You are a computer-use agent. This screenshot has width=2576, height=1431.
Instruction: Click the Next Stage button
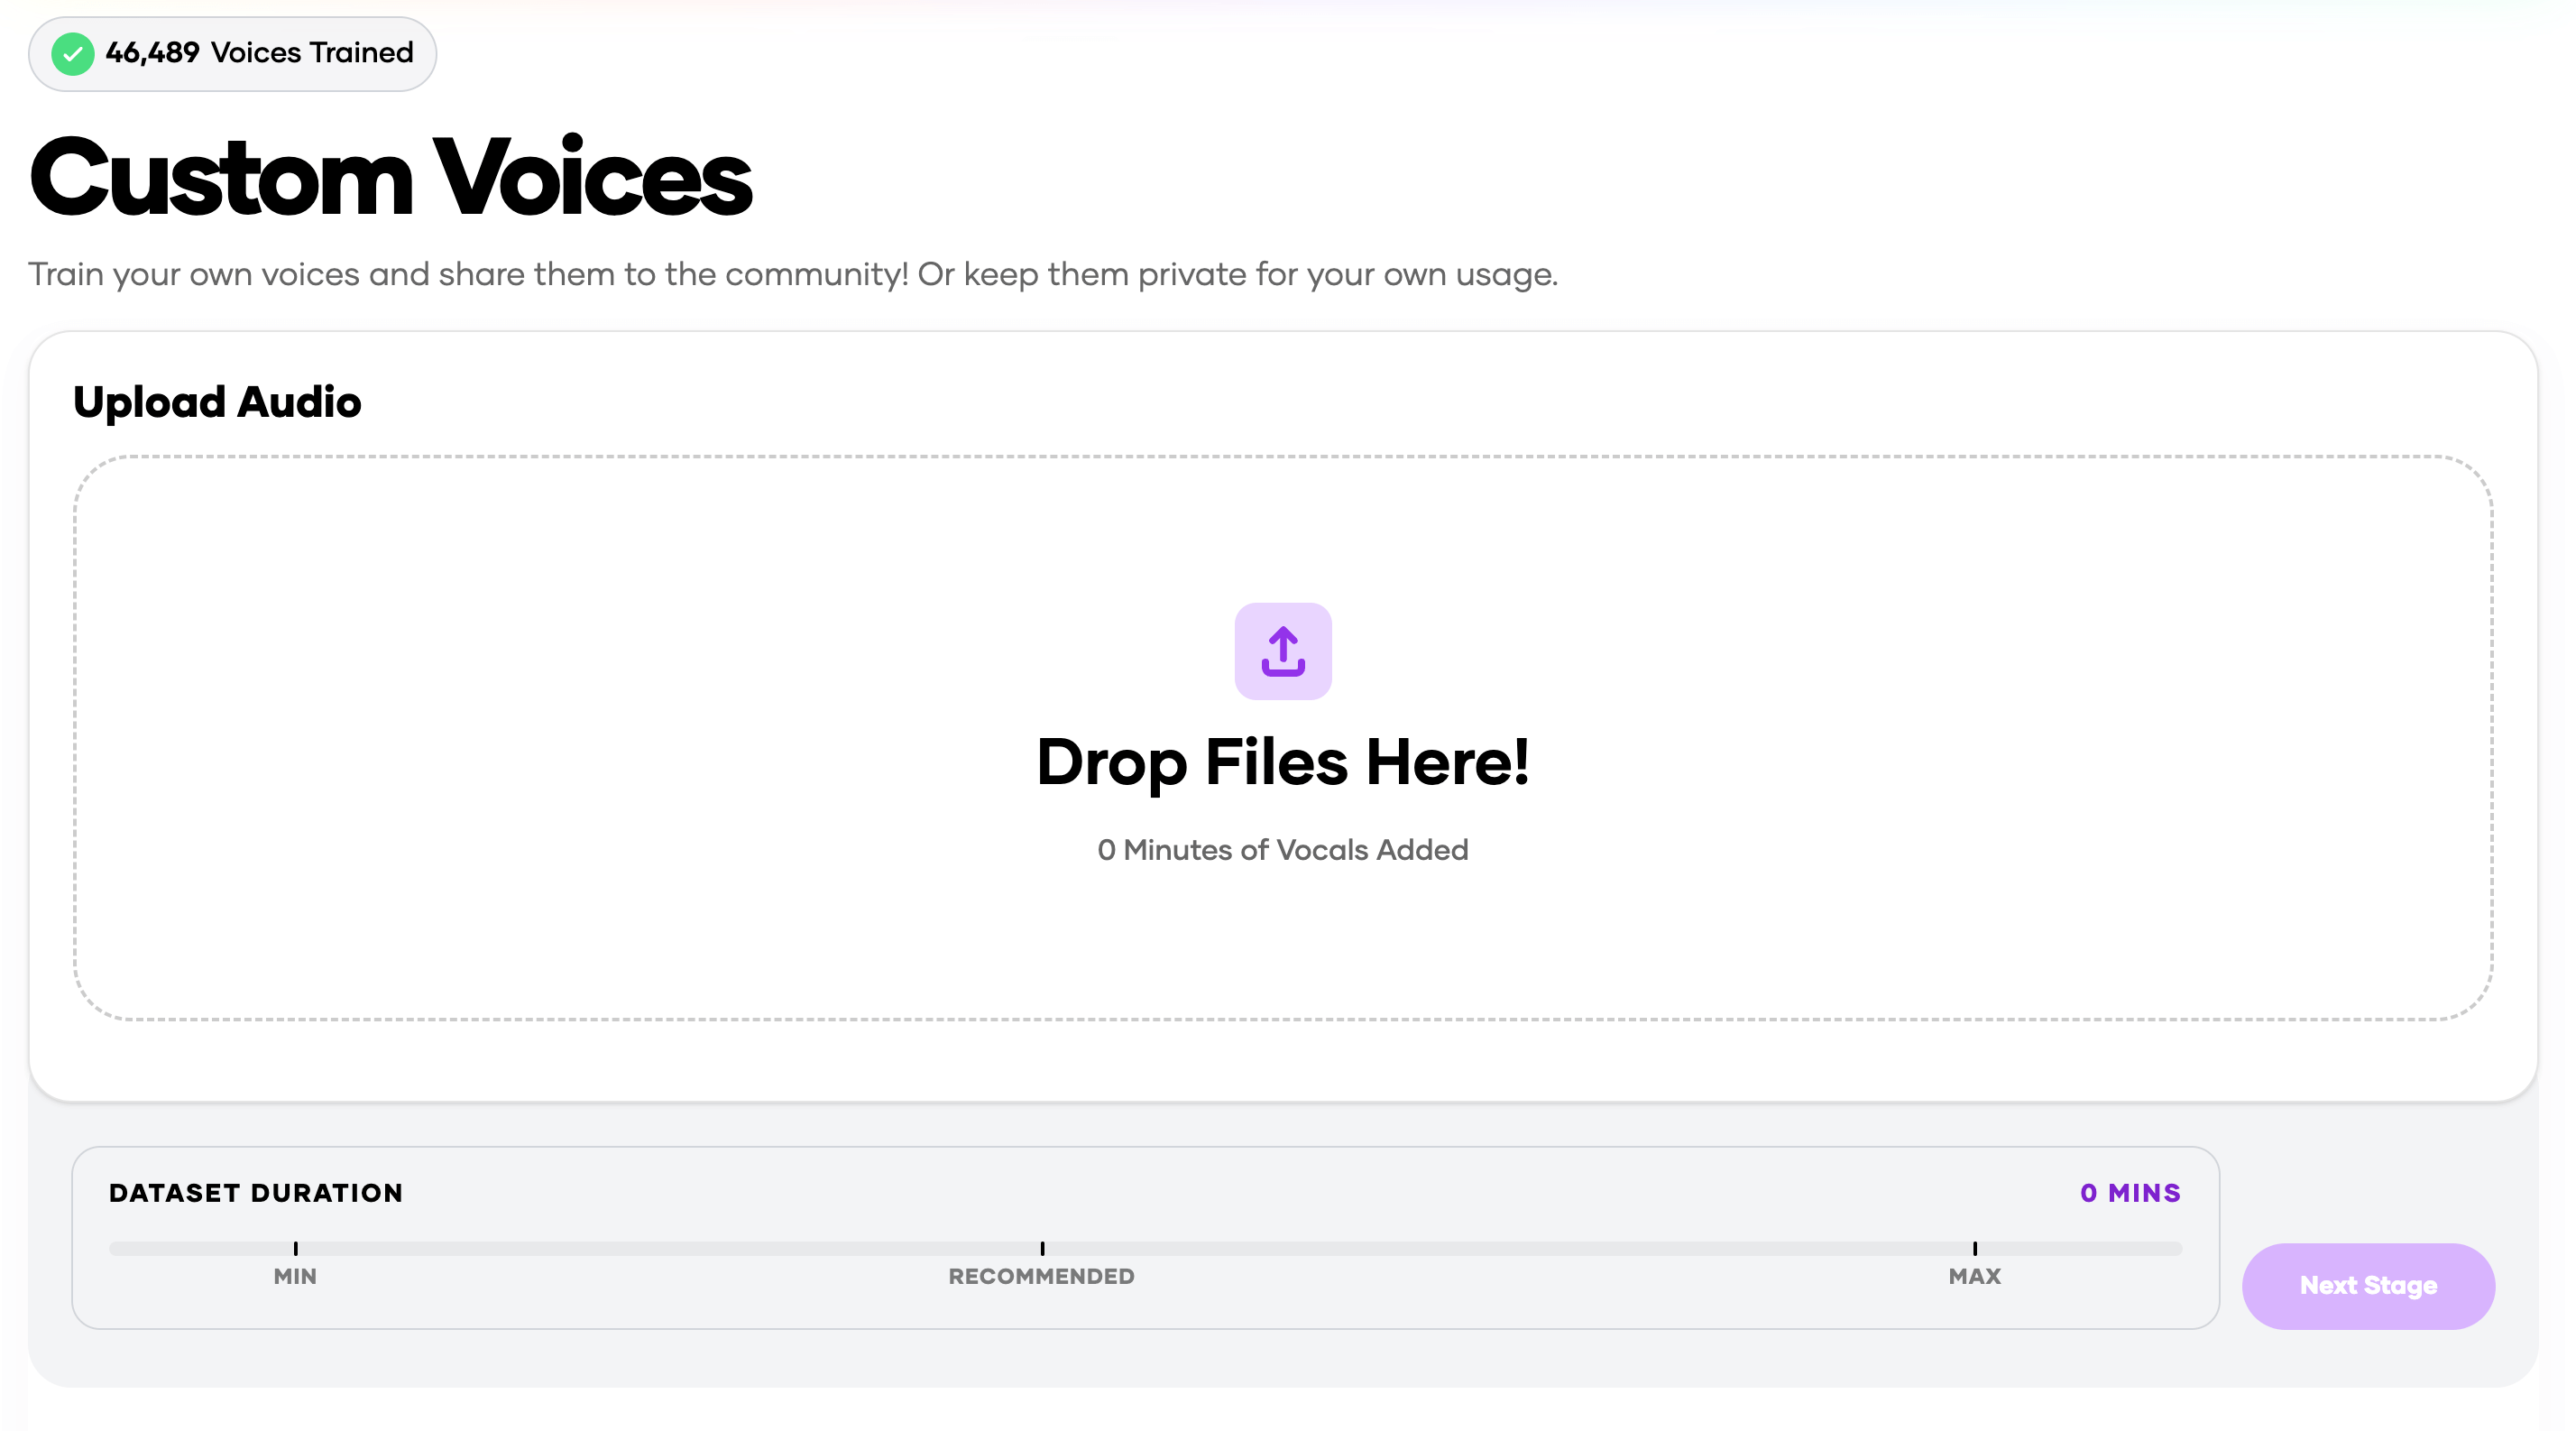2367,1285
